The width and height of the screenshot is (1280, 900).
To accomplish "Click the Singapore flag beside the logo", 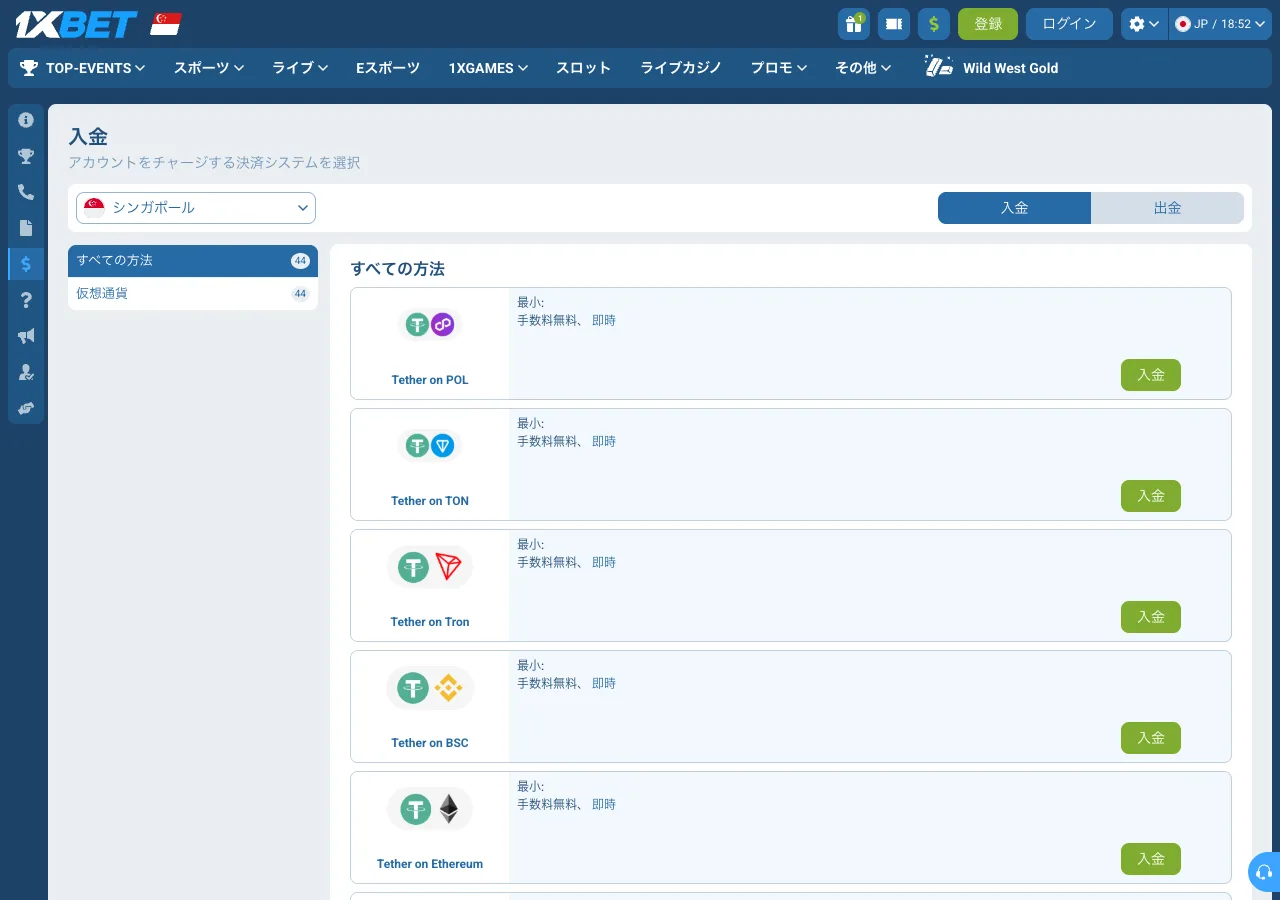I will pyautogui.click(x=166, y=24).
